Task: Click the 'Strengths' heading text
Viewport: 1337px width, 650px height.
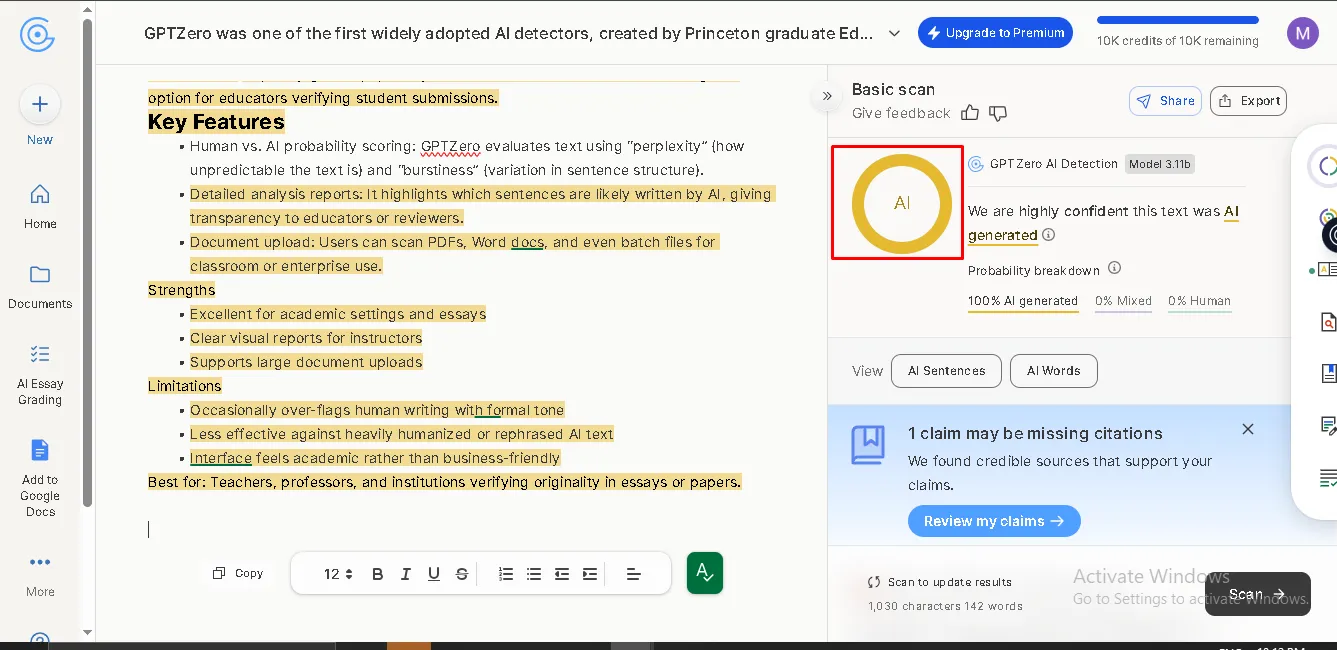Action: point(181,290)
